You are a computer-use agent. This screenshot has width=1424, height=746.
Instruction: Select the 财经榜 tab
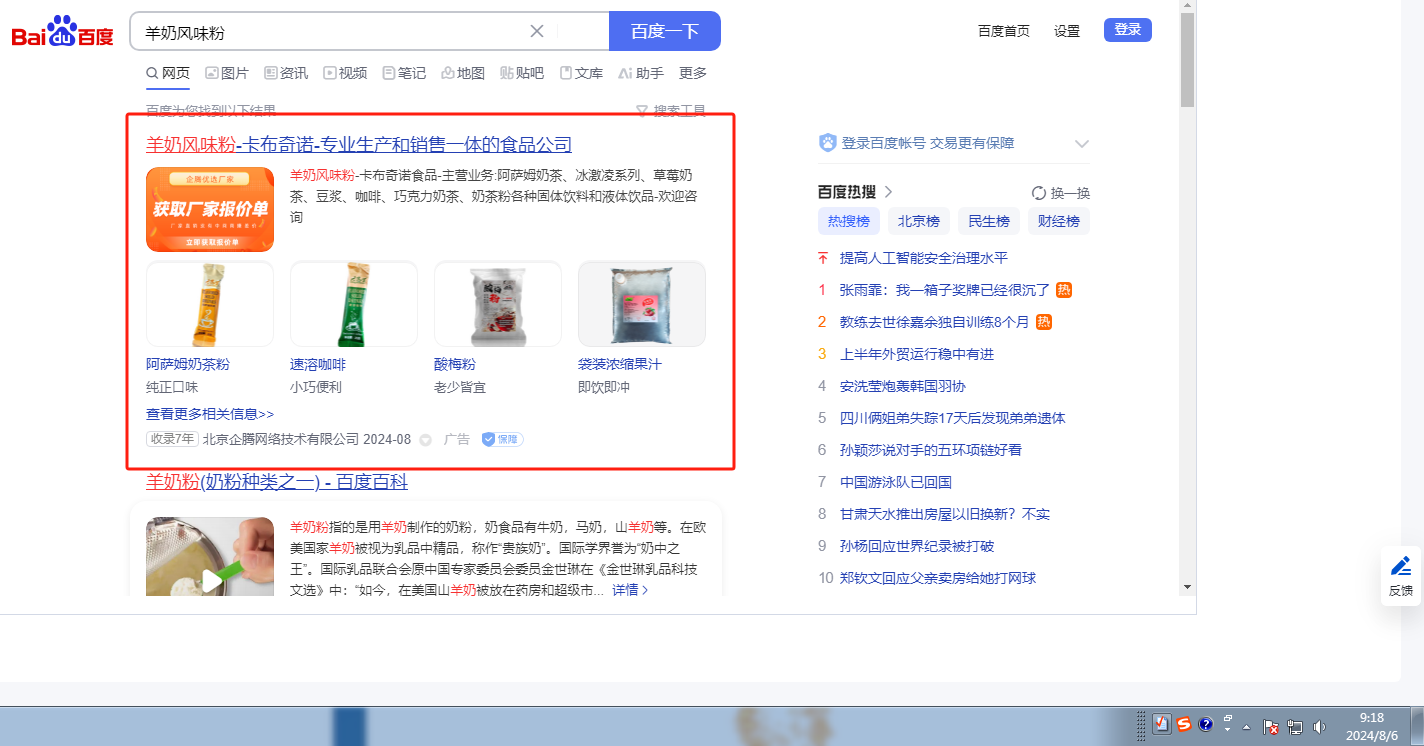[x=1059, y=221]
